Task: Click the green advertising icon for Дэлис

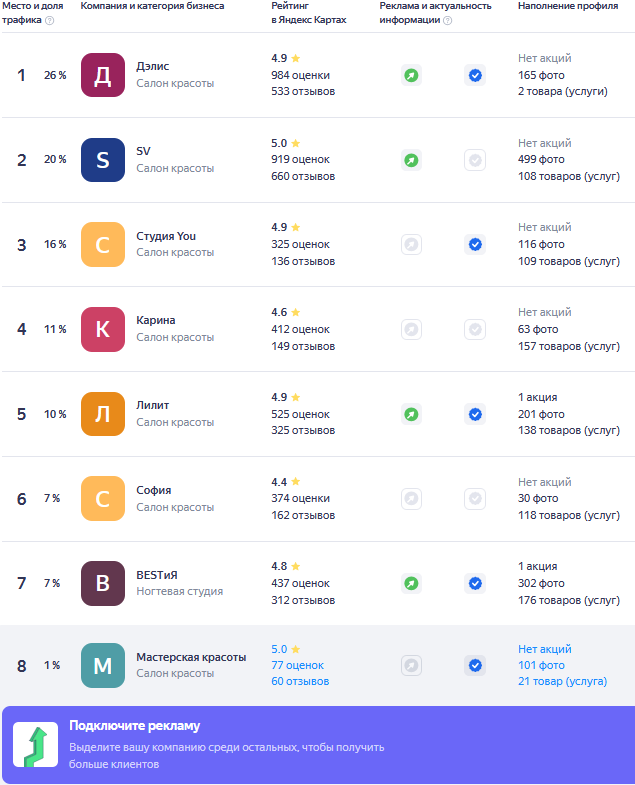Action: tap(411, 75)
